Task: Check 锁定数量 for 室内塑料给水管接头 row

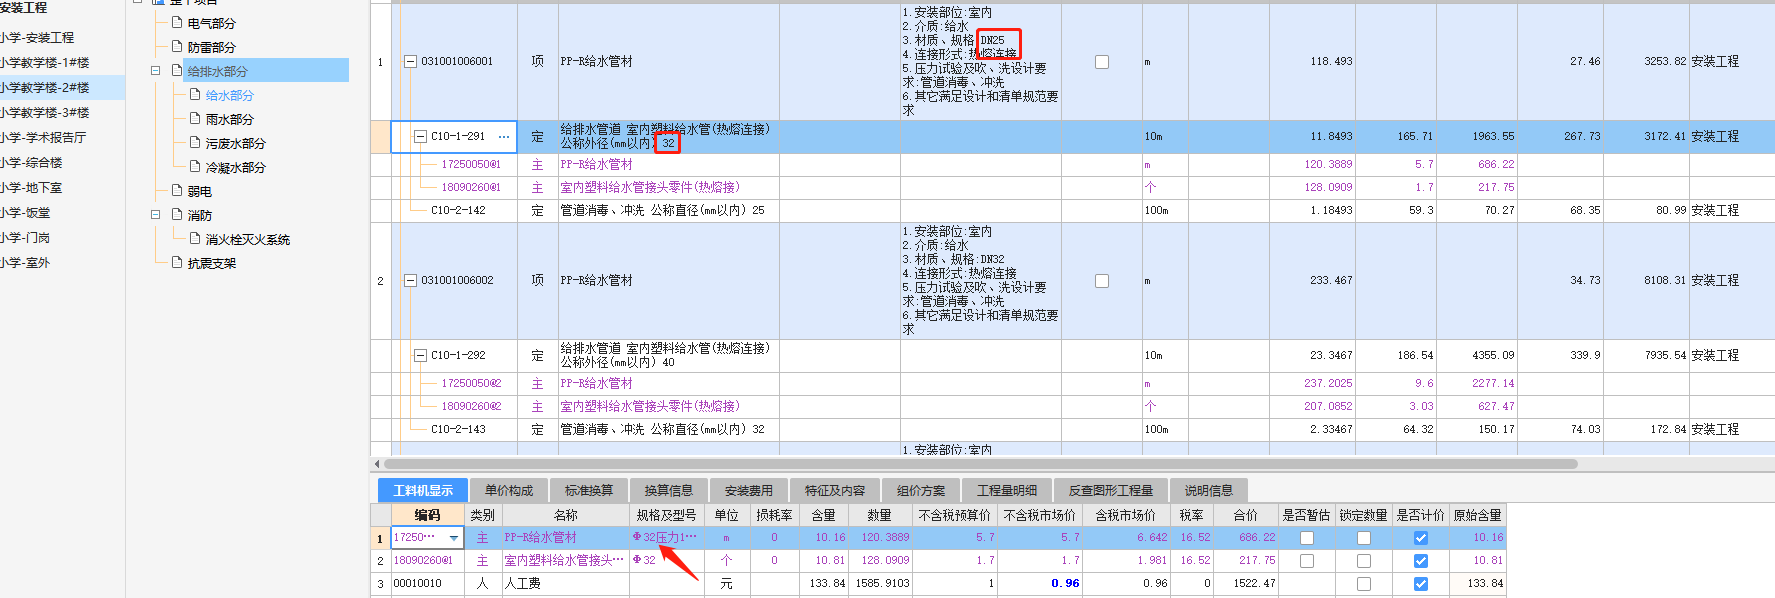Action: [x=1363, y=561]
